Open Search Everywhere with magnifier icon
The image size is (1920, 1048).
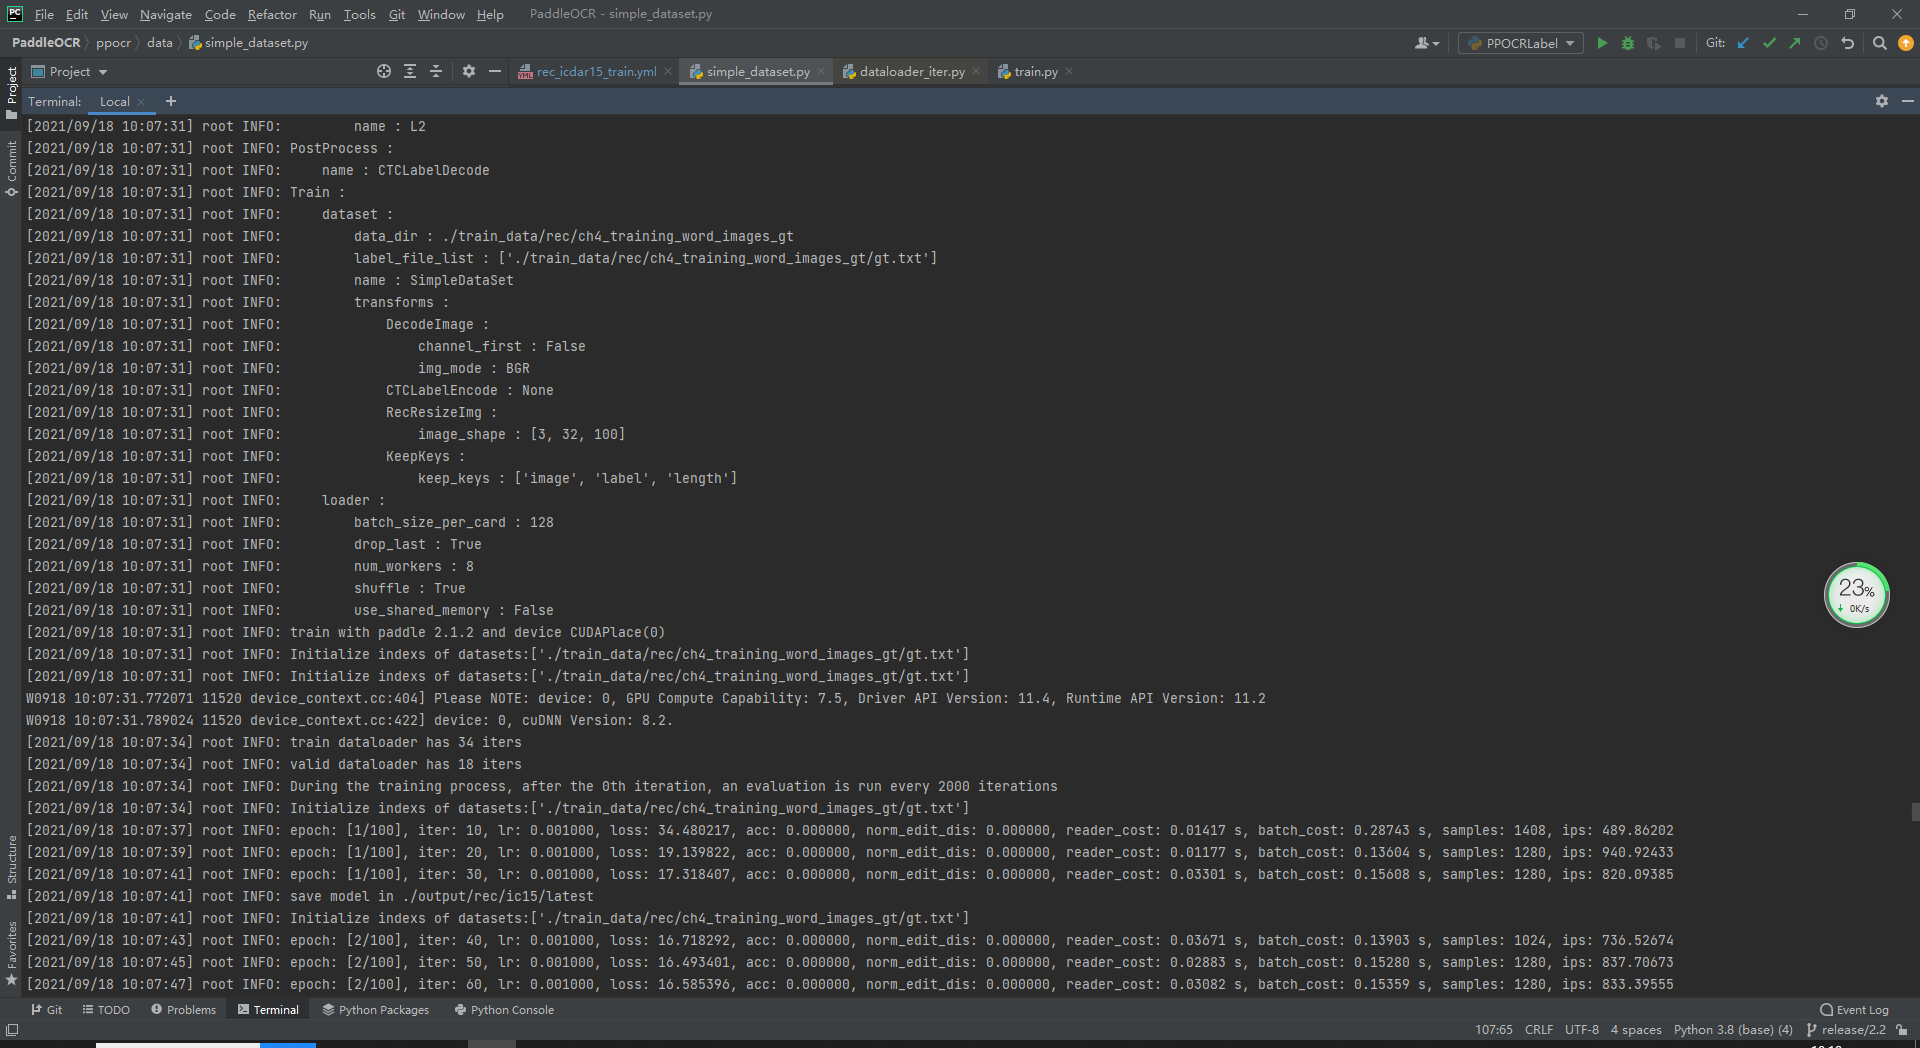pos(1879,43)
